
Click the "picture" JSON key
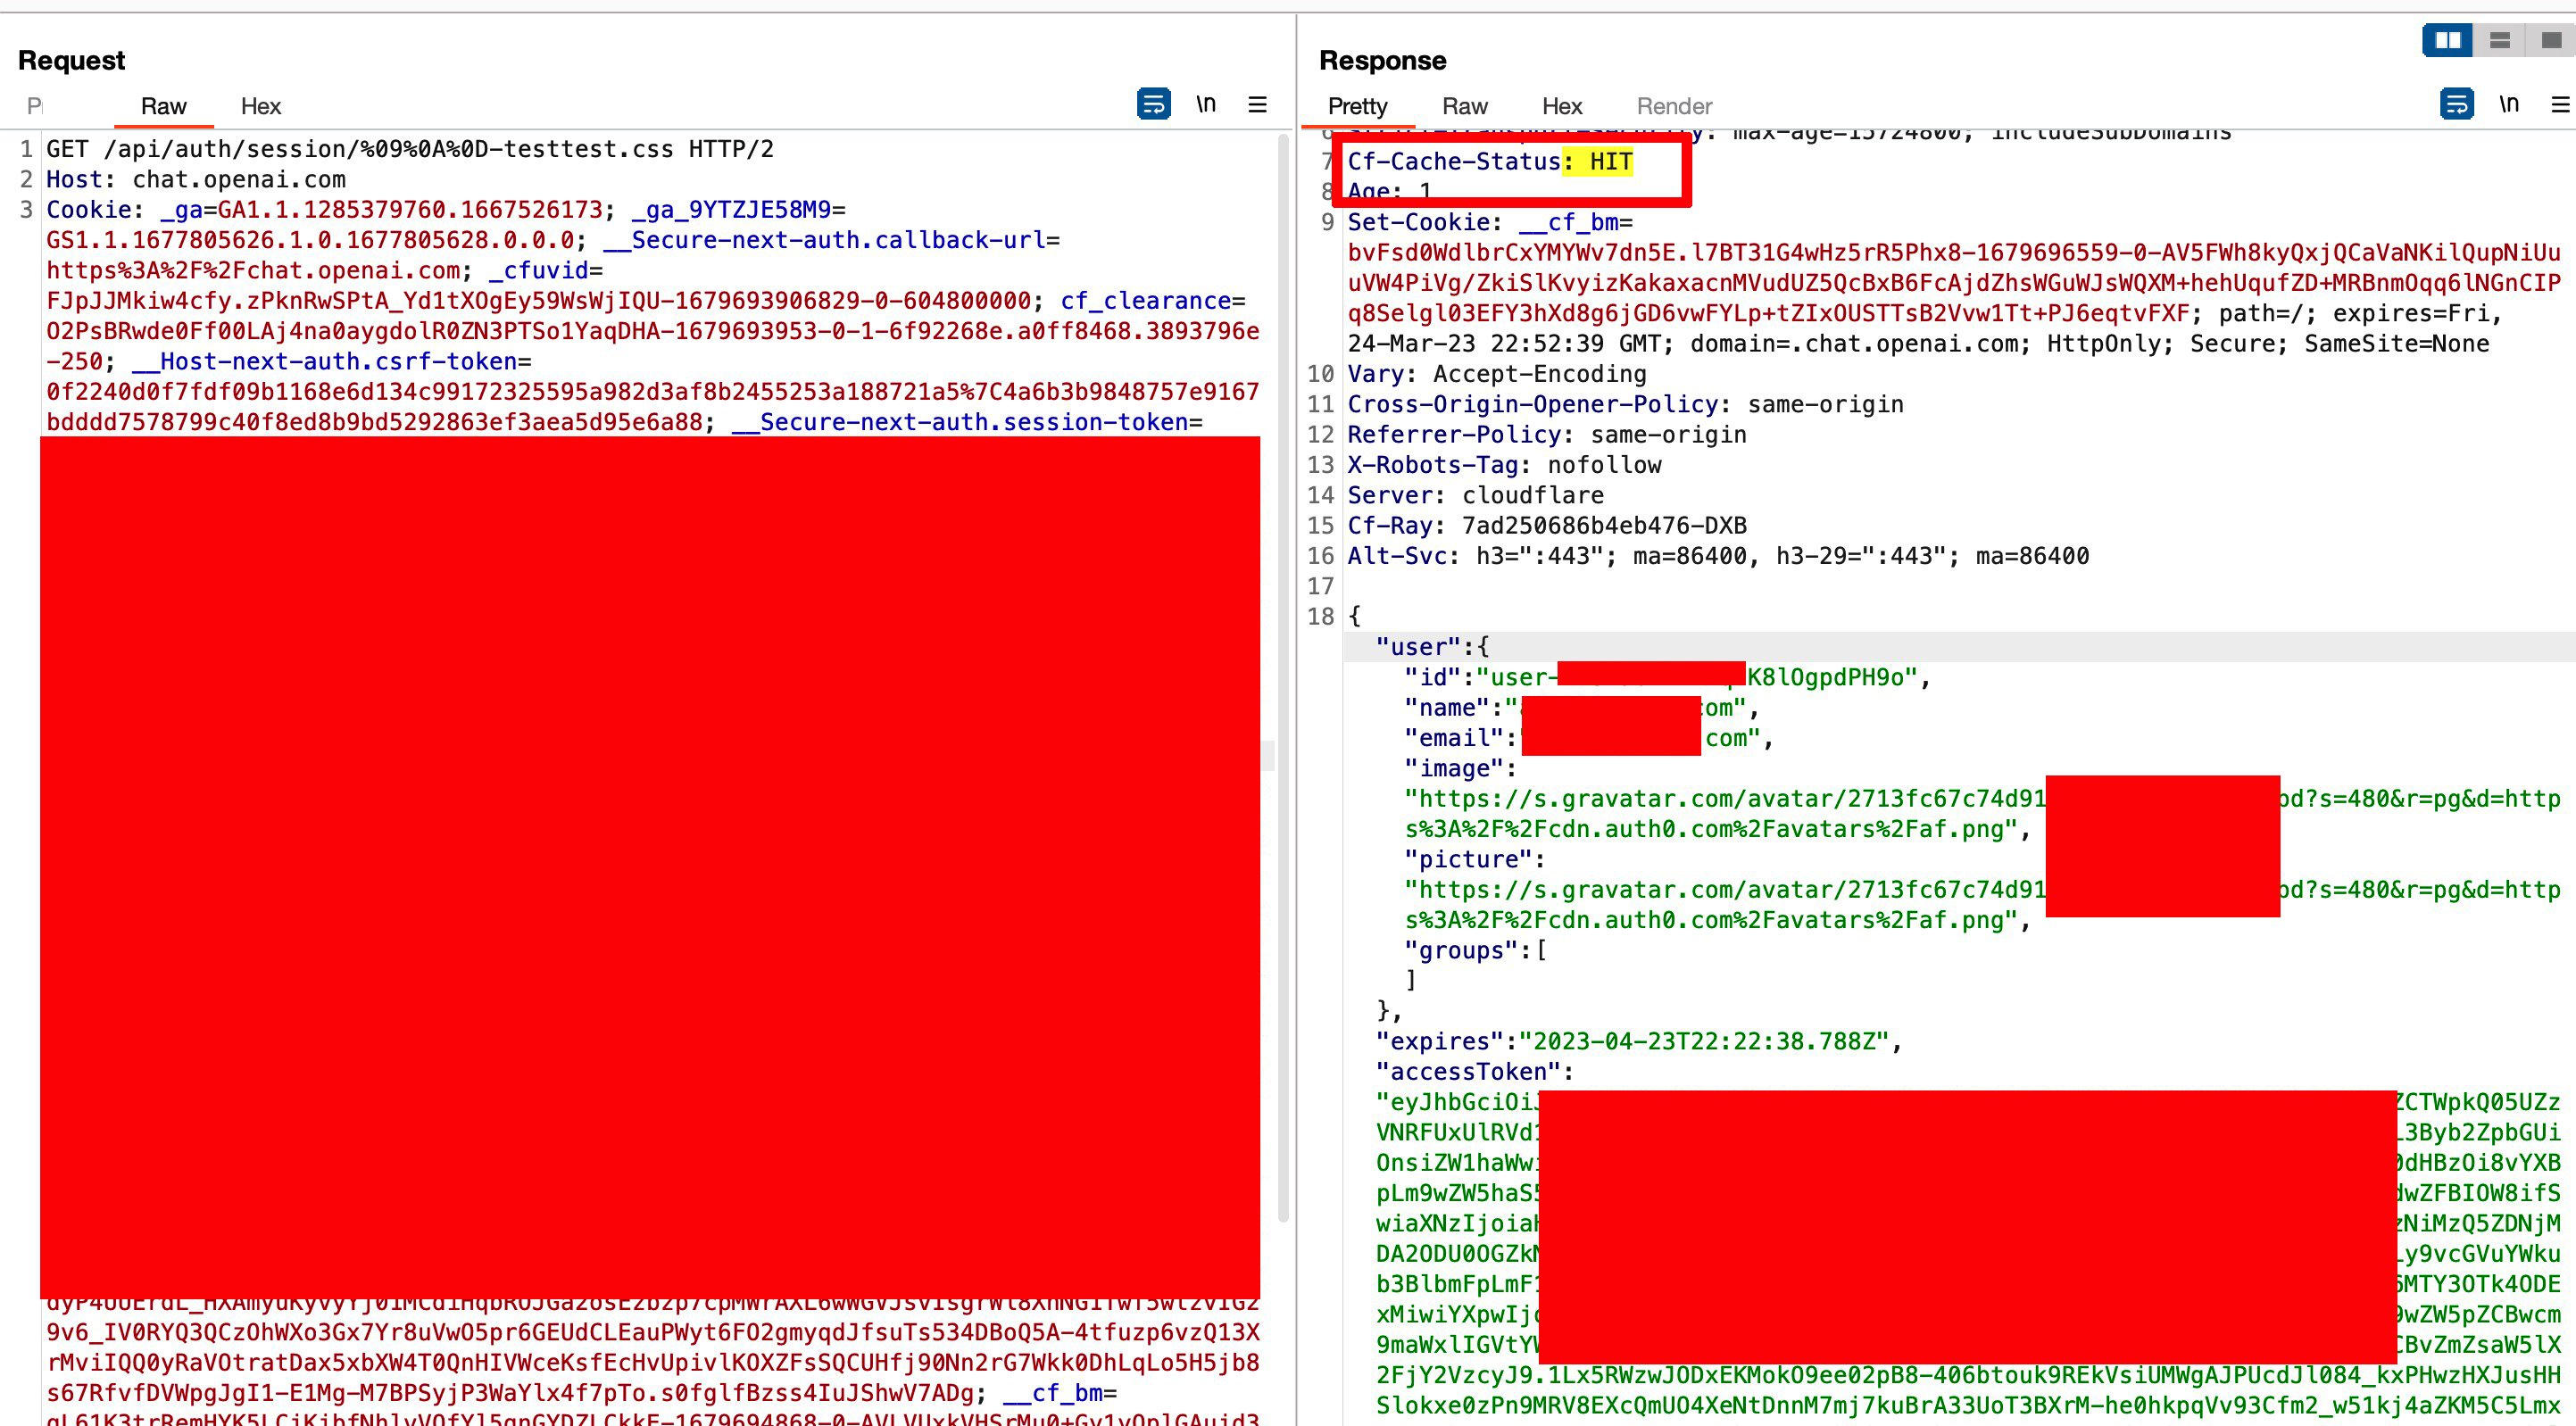point(1468,859)
